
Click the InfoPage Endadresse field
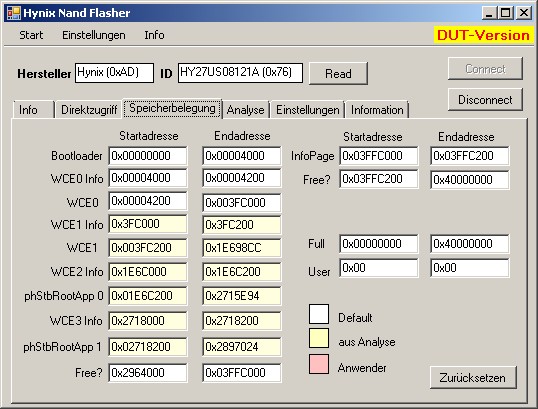click(470, 156)
